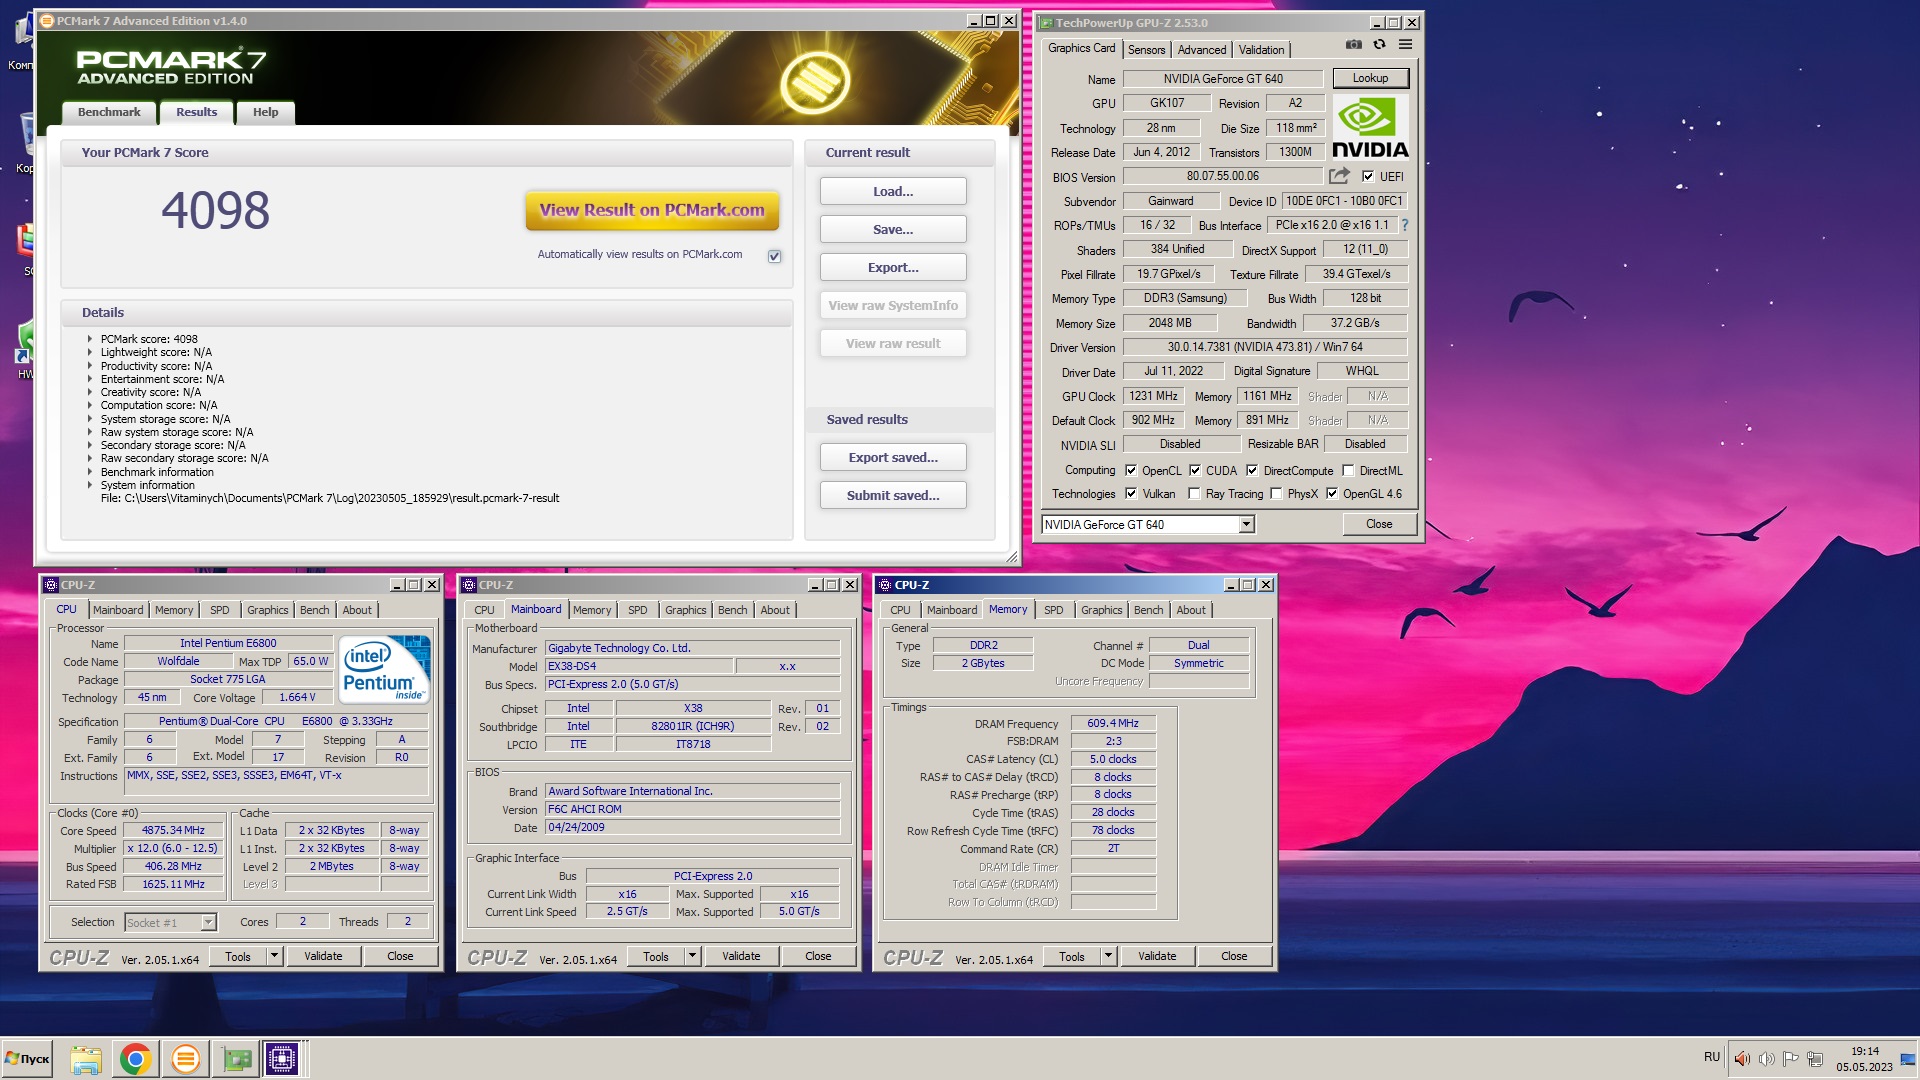Open Tools dropdown arrow in CPU window
This screenshot has height=1080, width=1920.
(274, 956)
